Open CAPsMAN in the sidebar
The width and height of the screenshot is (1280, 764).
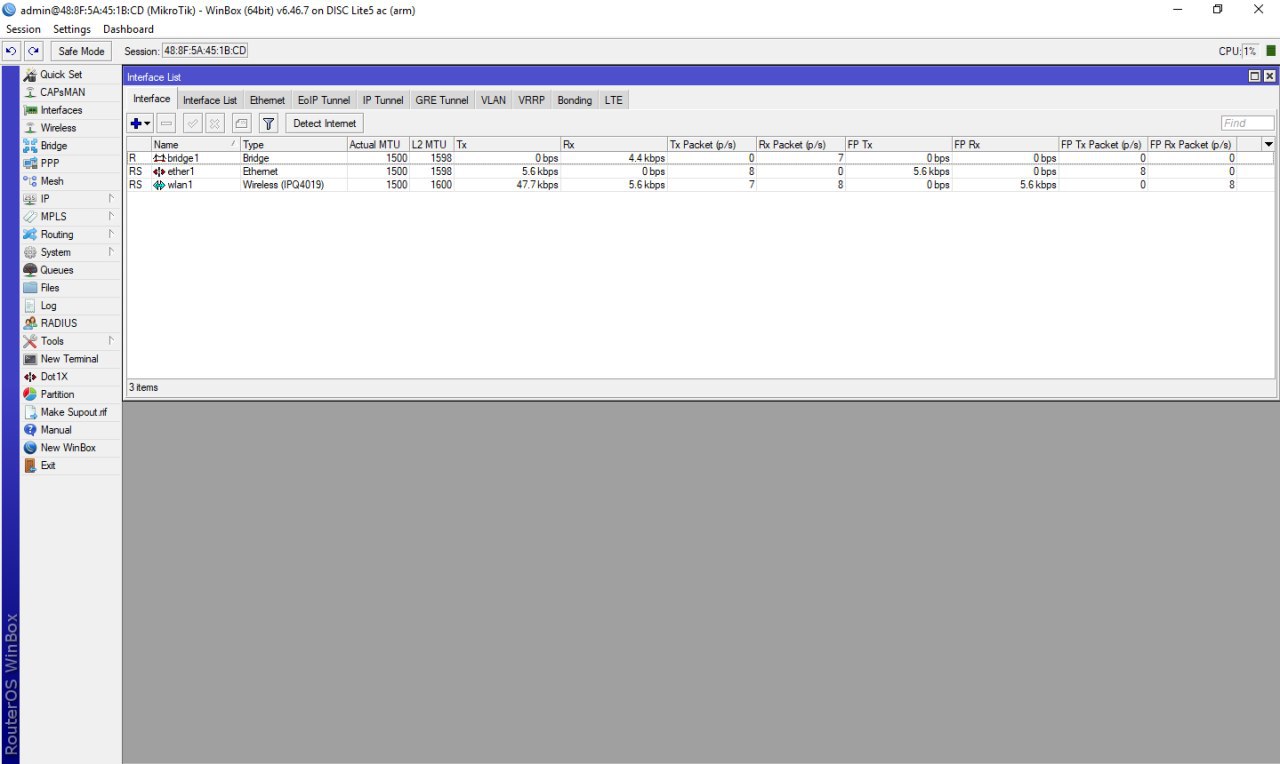70,92
